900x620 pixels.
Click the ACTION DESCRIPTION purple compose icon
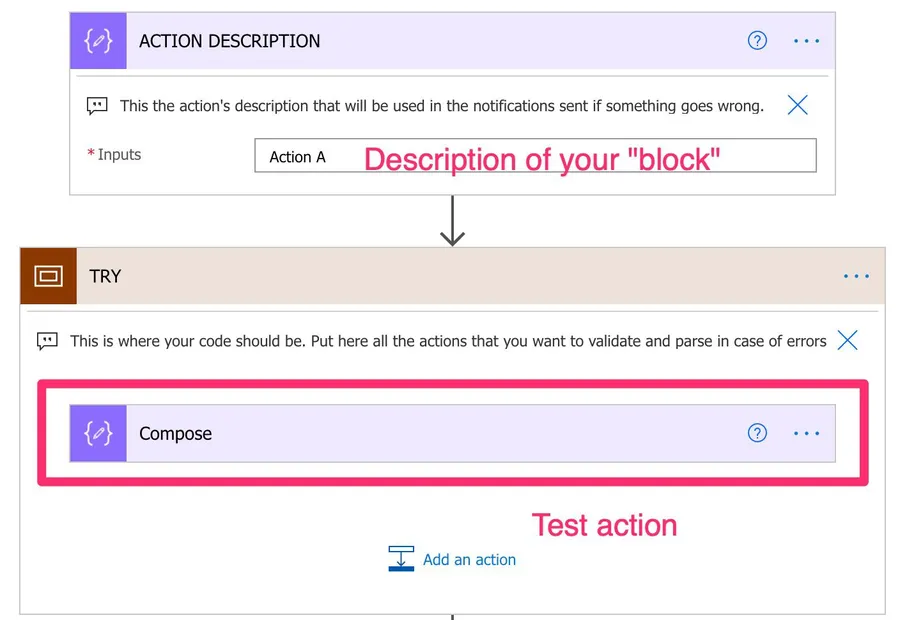(98, 41)
